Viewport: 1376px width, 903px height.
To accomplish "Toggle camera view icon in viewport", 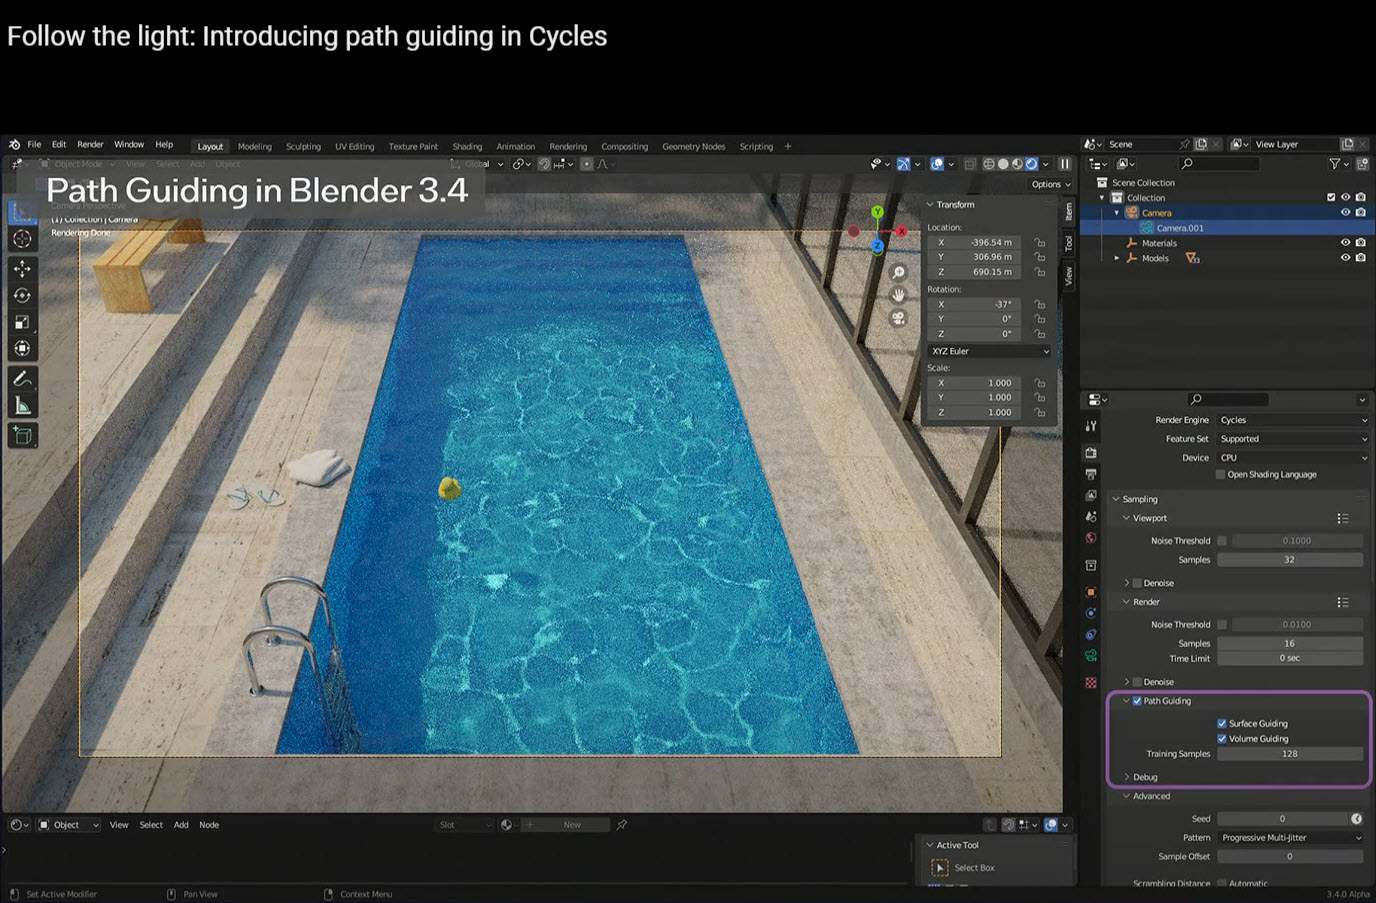I will pos(898,318).
